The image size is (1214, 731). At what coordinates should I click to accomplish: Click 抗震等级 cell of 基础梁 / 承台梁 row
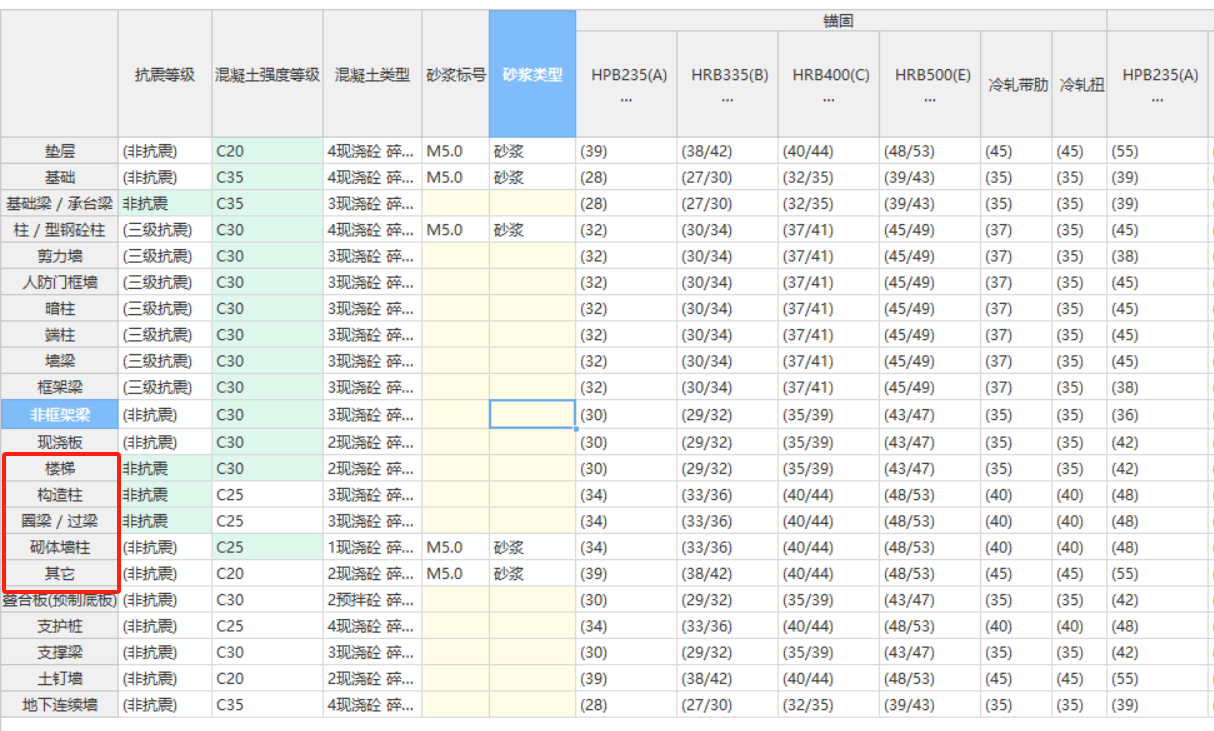pos(165,203)
